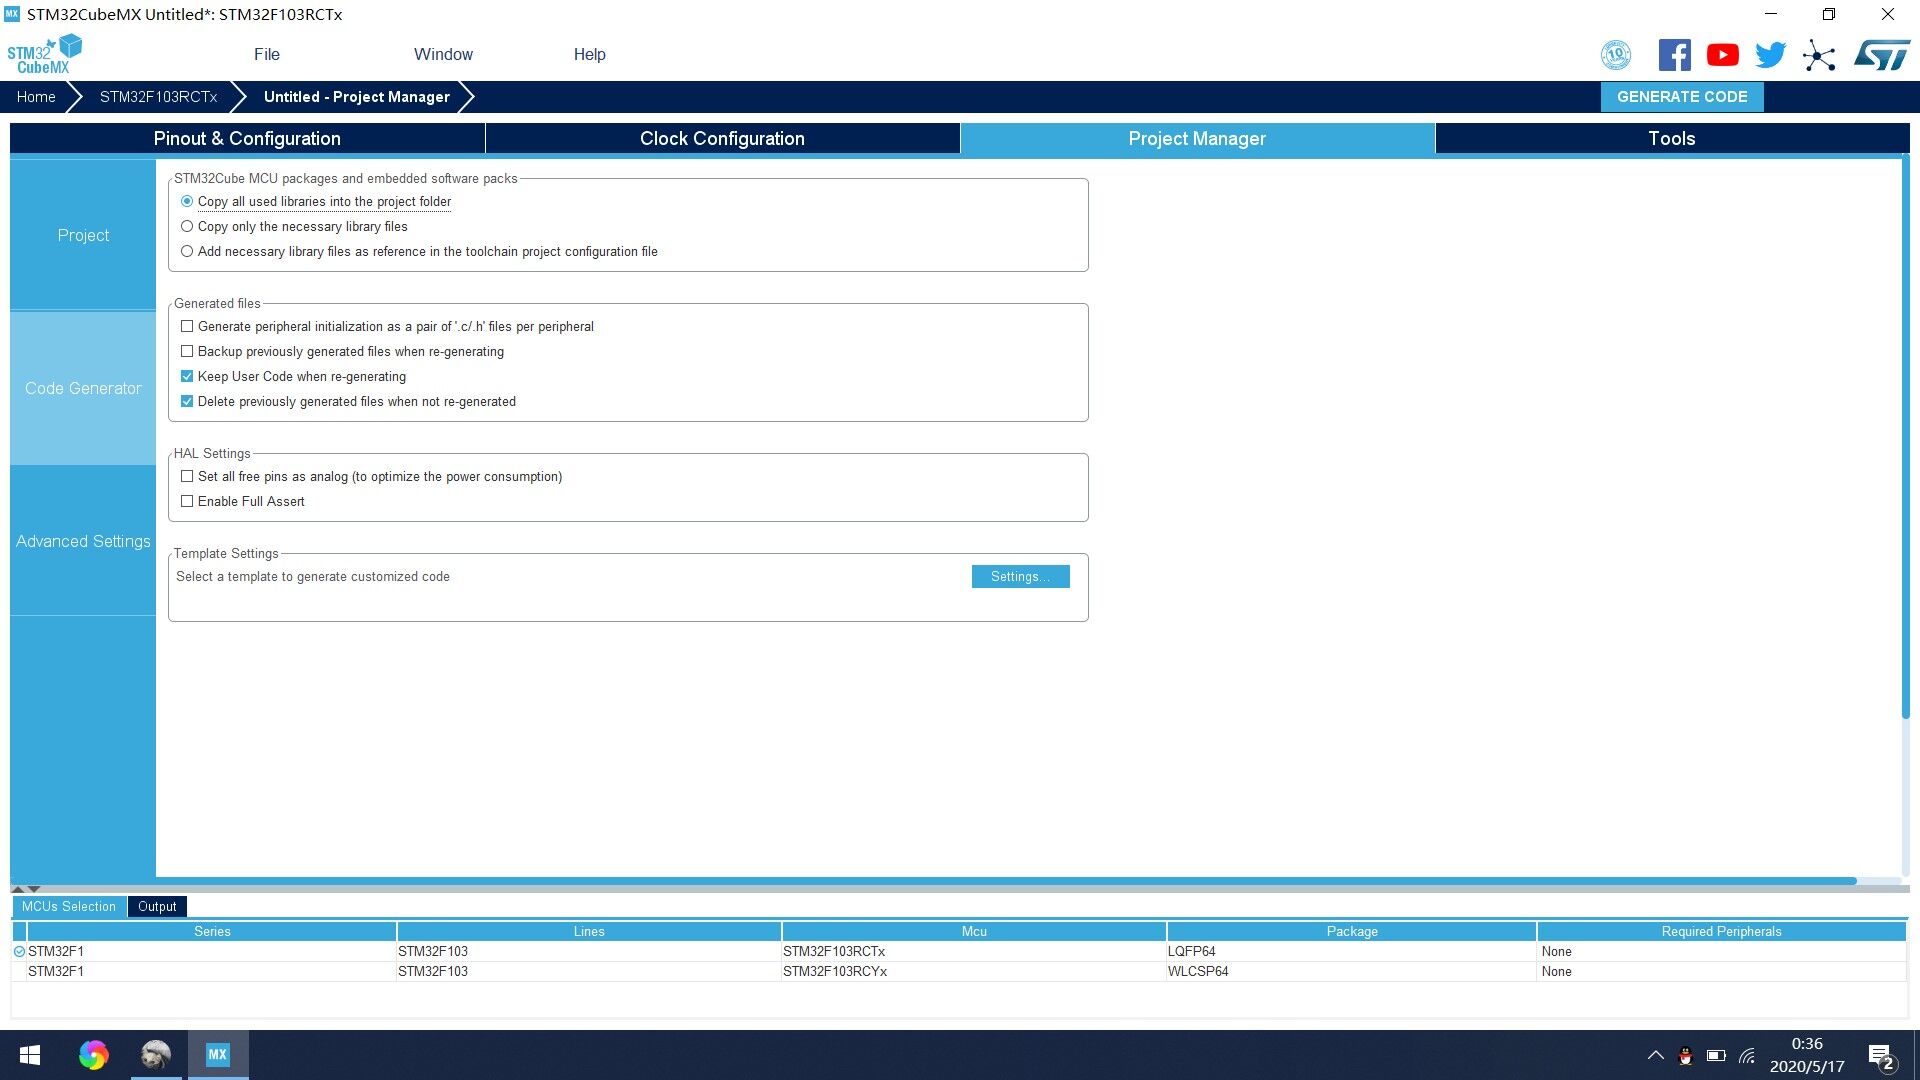The height and width of the screenshot is (1080, 1920).
Task: Uncheck Keep User Code when re-generating
Action: tap(187, 377)
